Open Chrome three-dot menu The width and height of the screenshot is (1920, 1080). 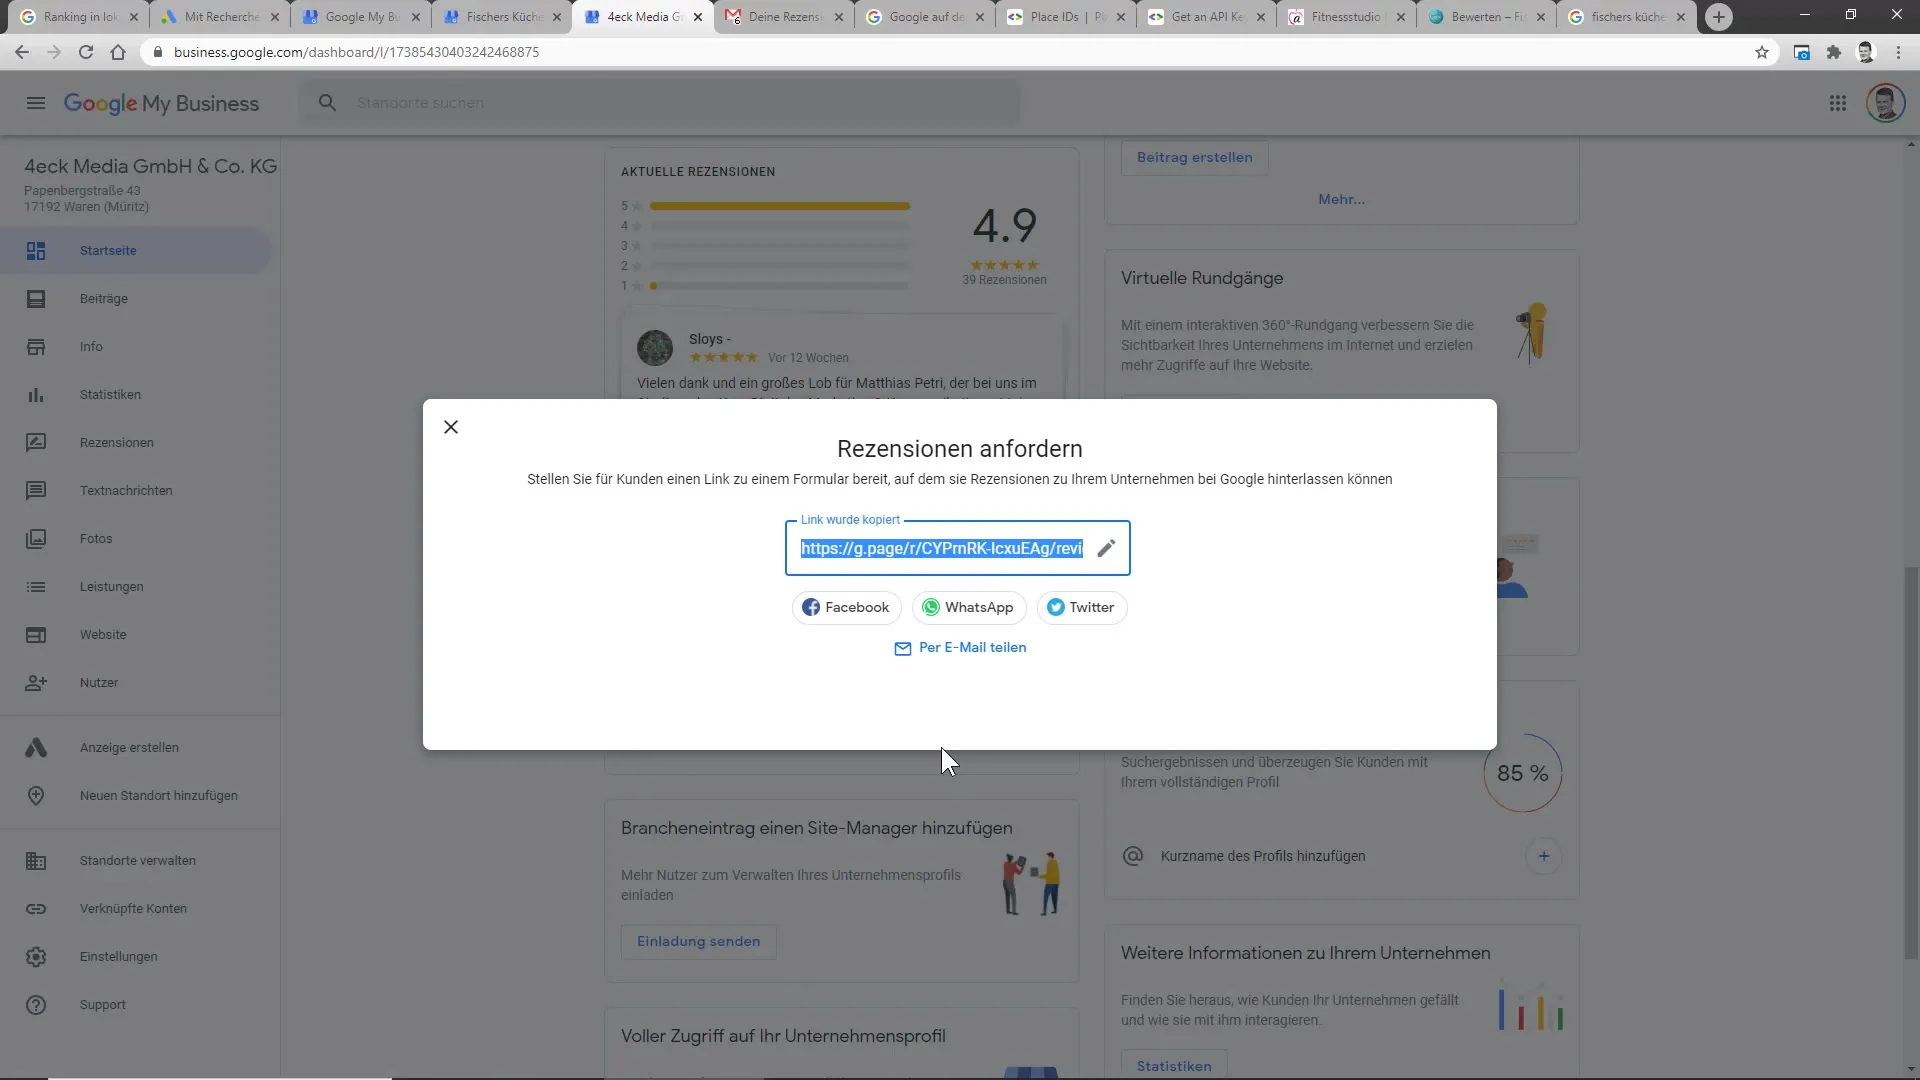tap(1898, 52)
